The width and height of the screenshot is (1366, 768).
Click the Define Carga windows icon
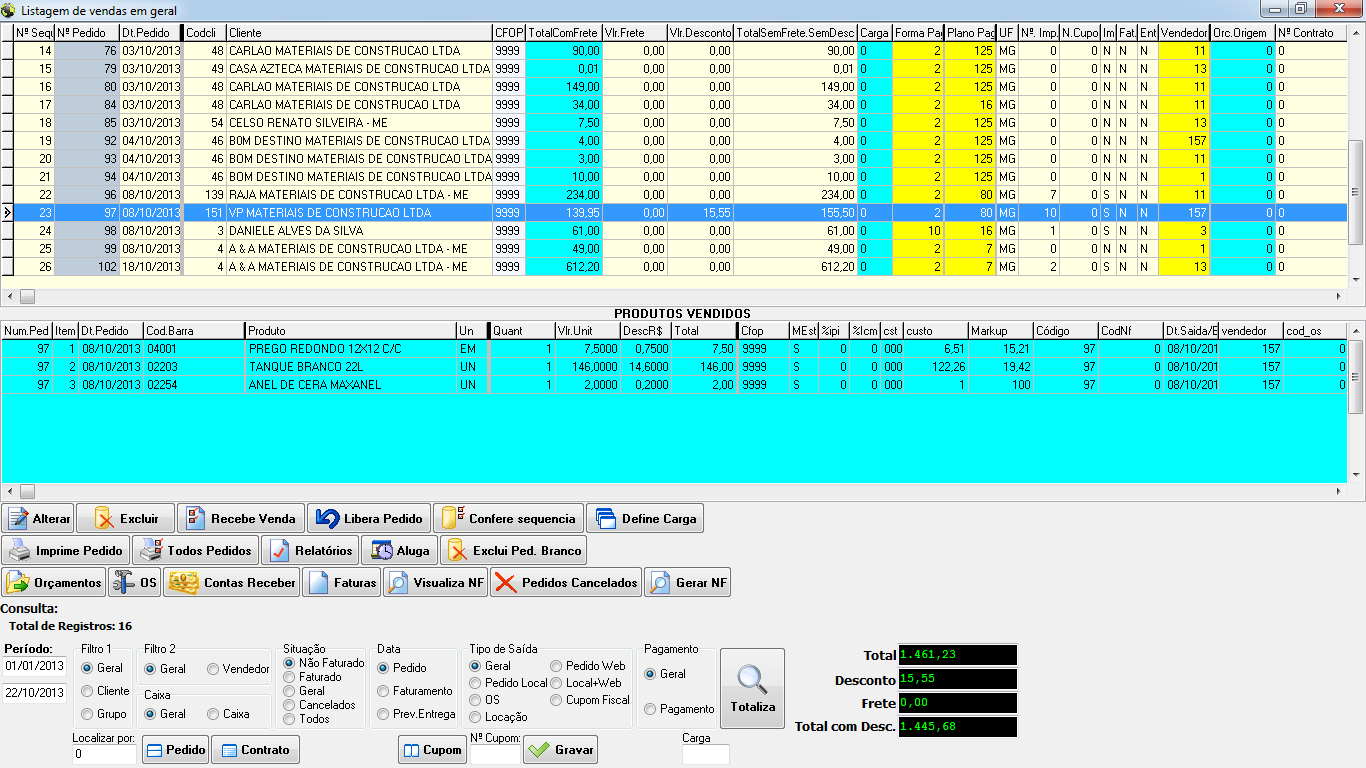pyautogui.click(x=605, y=518)
